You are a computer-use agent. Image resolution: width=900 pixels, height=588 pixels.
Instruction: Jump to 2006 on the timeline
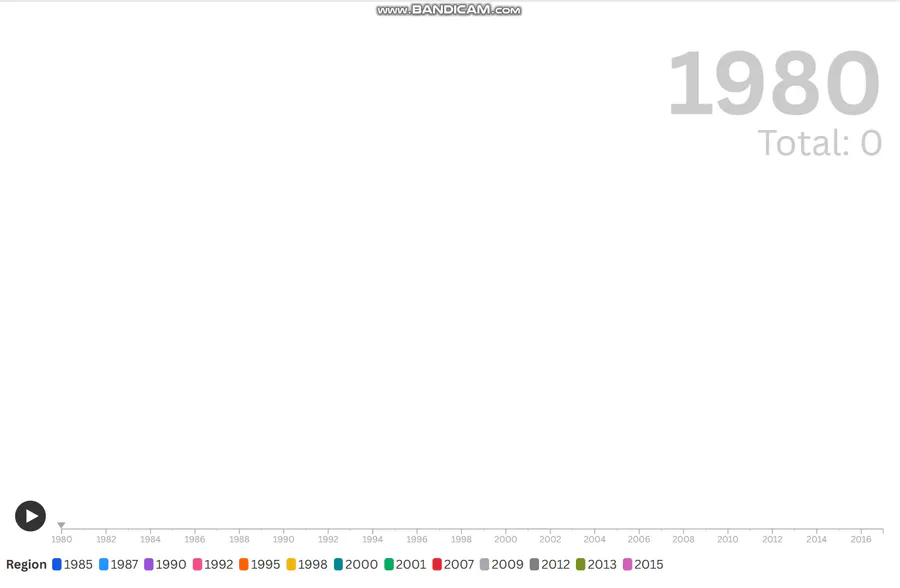tap(639, 539)
